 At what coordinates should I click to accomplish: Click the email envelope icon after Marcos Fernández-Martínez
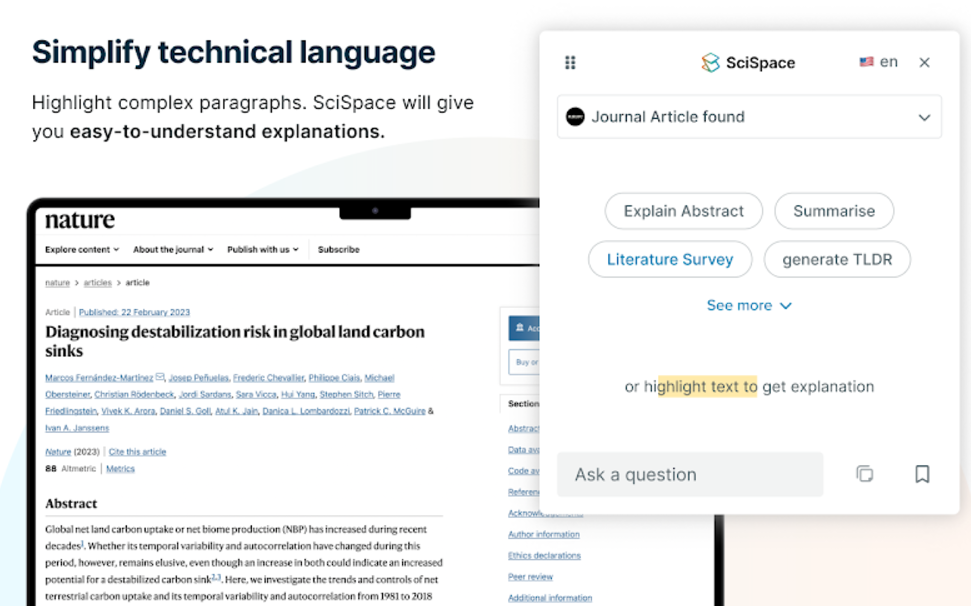click(160, 377)
